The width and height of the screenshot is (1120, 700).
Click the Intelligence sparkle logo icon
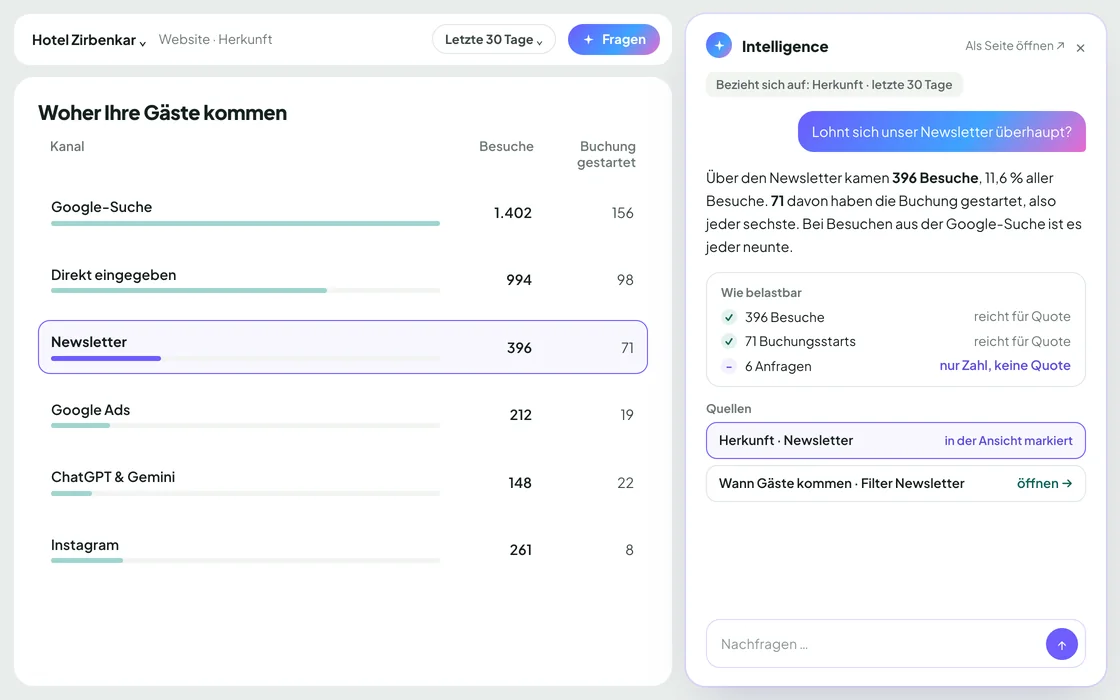(x=719, y=45)
